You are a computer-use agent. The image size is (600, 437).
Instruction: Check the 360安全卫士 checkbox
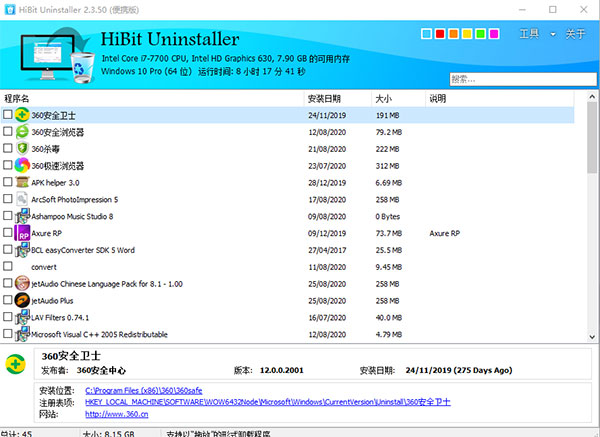pos(8,114)
